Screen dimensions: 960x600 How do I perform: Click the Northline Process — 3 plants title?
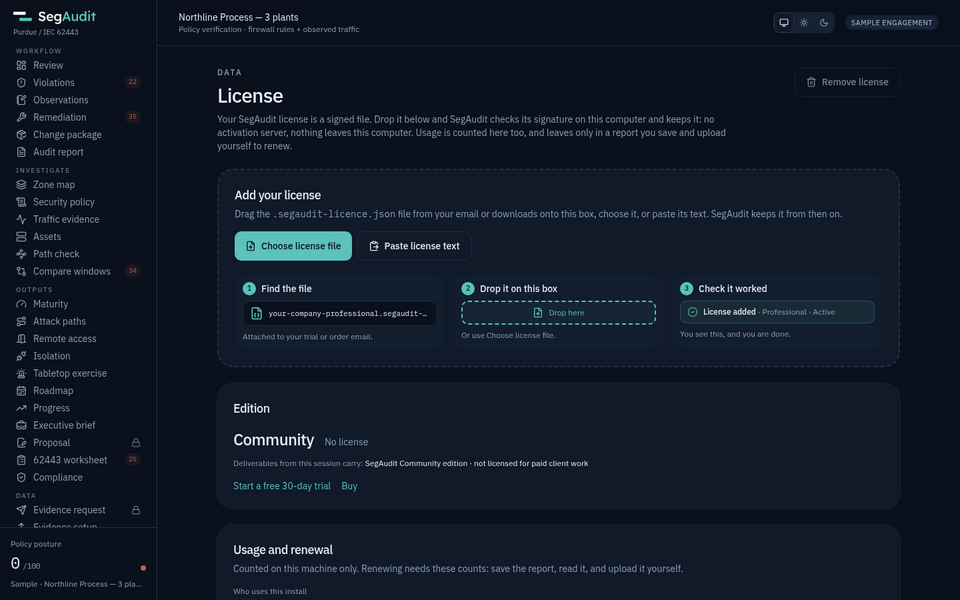(x=239, y=17)
